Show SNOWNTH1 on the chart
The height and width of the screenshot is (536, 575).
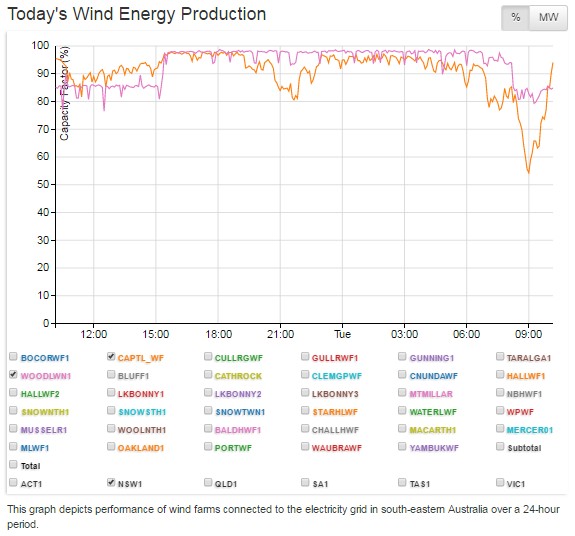point(13,410)
